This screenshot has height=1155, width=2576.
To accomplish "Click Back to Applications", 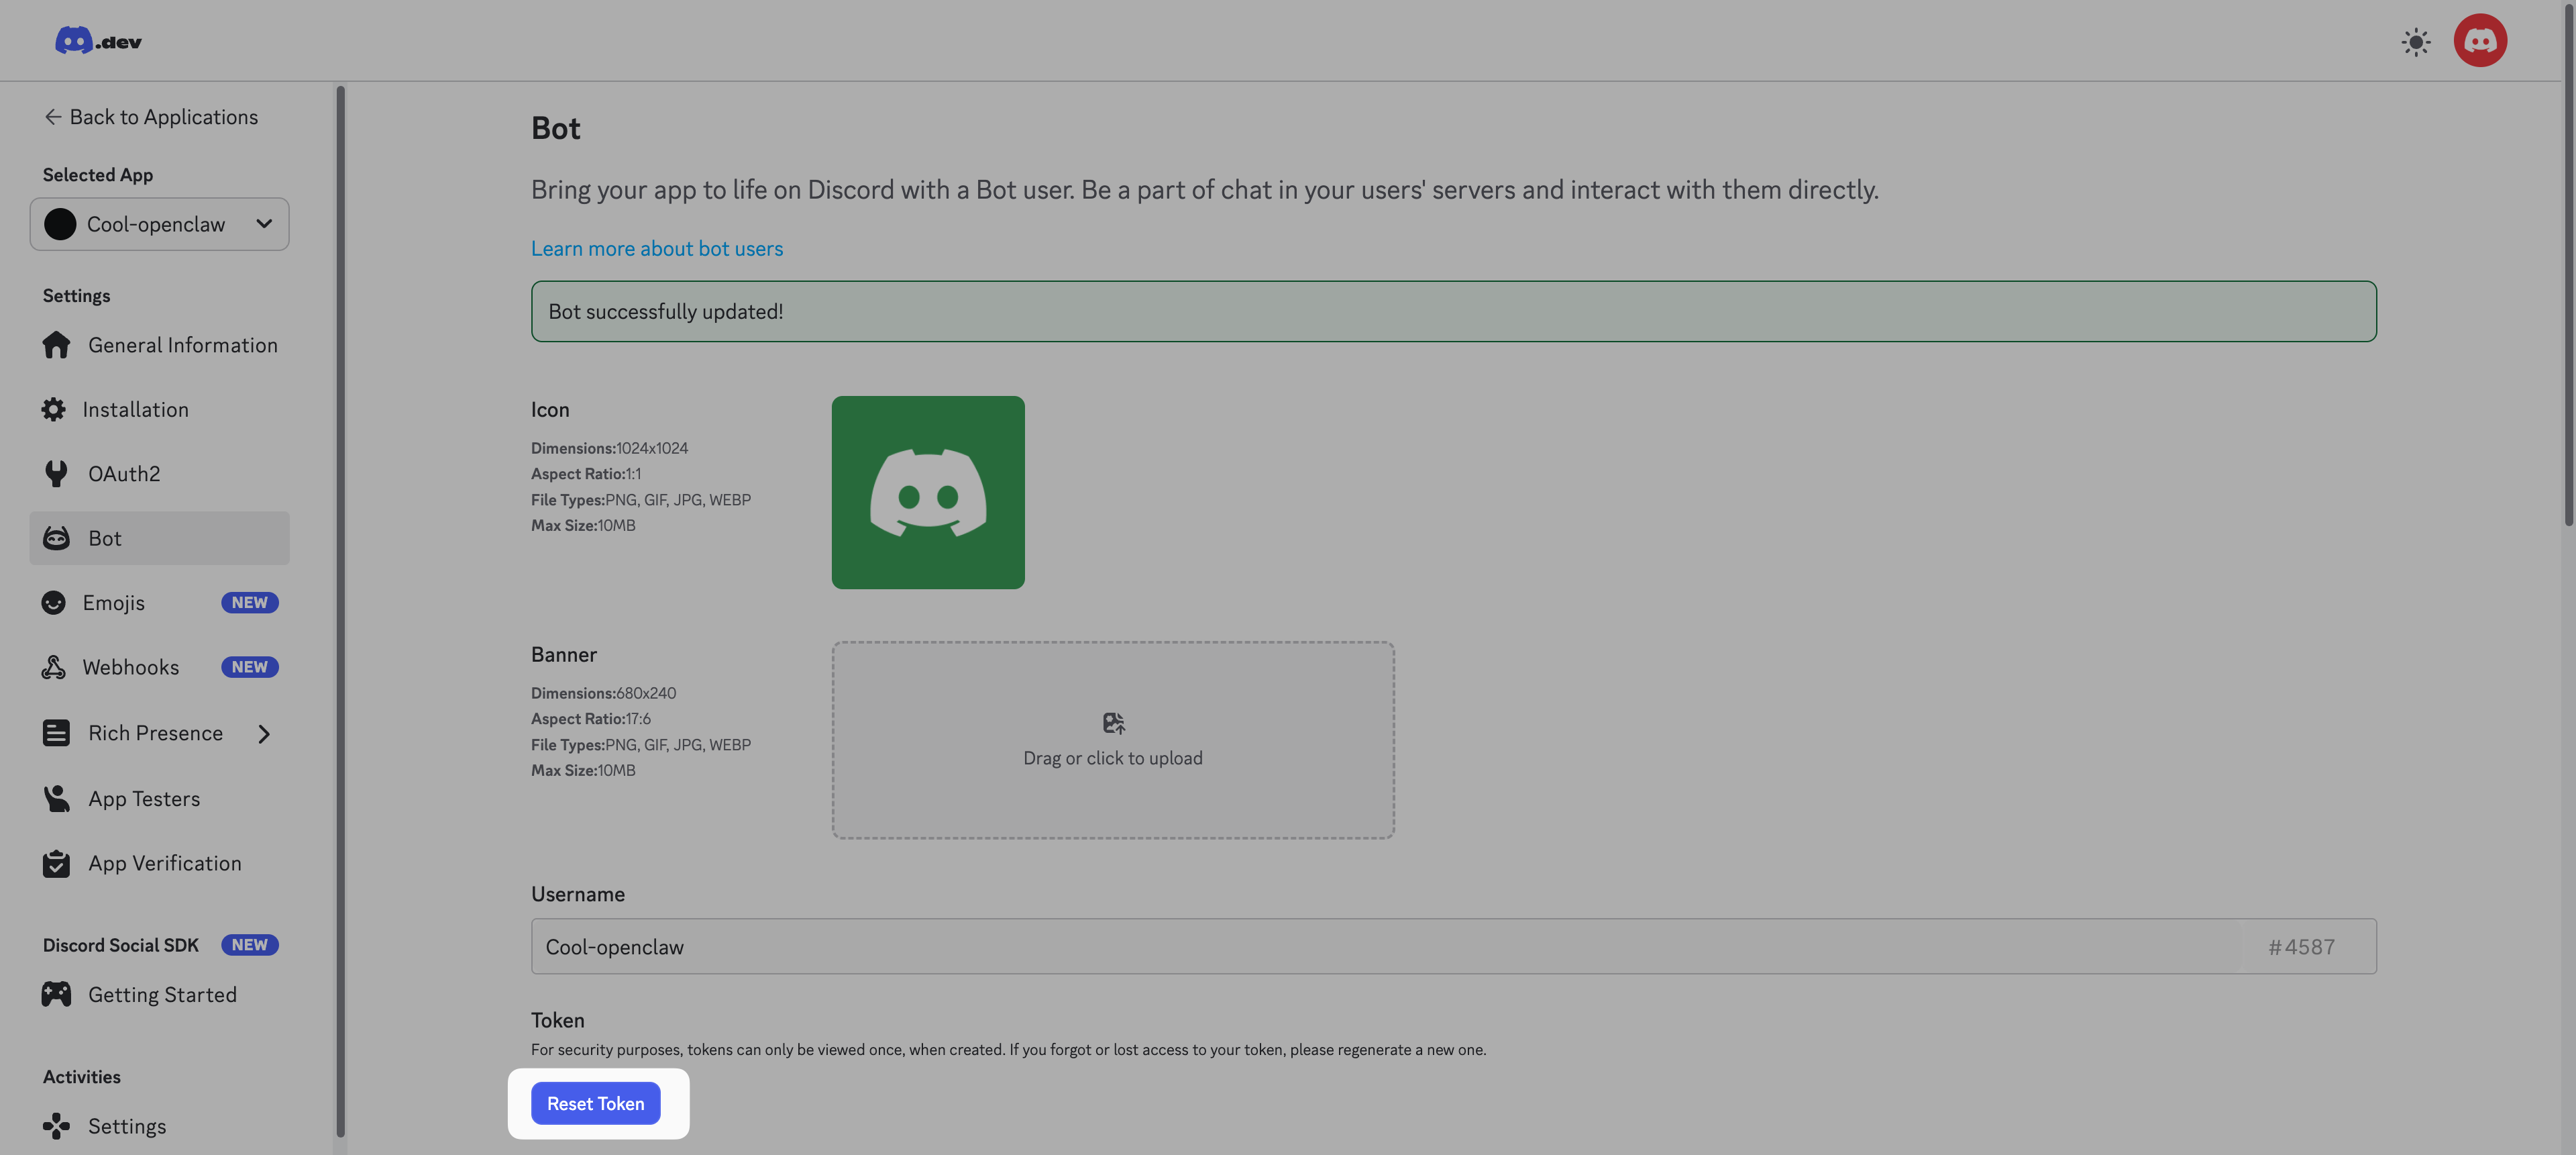I will pos(152,116).
